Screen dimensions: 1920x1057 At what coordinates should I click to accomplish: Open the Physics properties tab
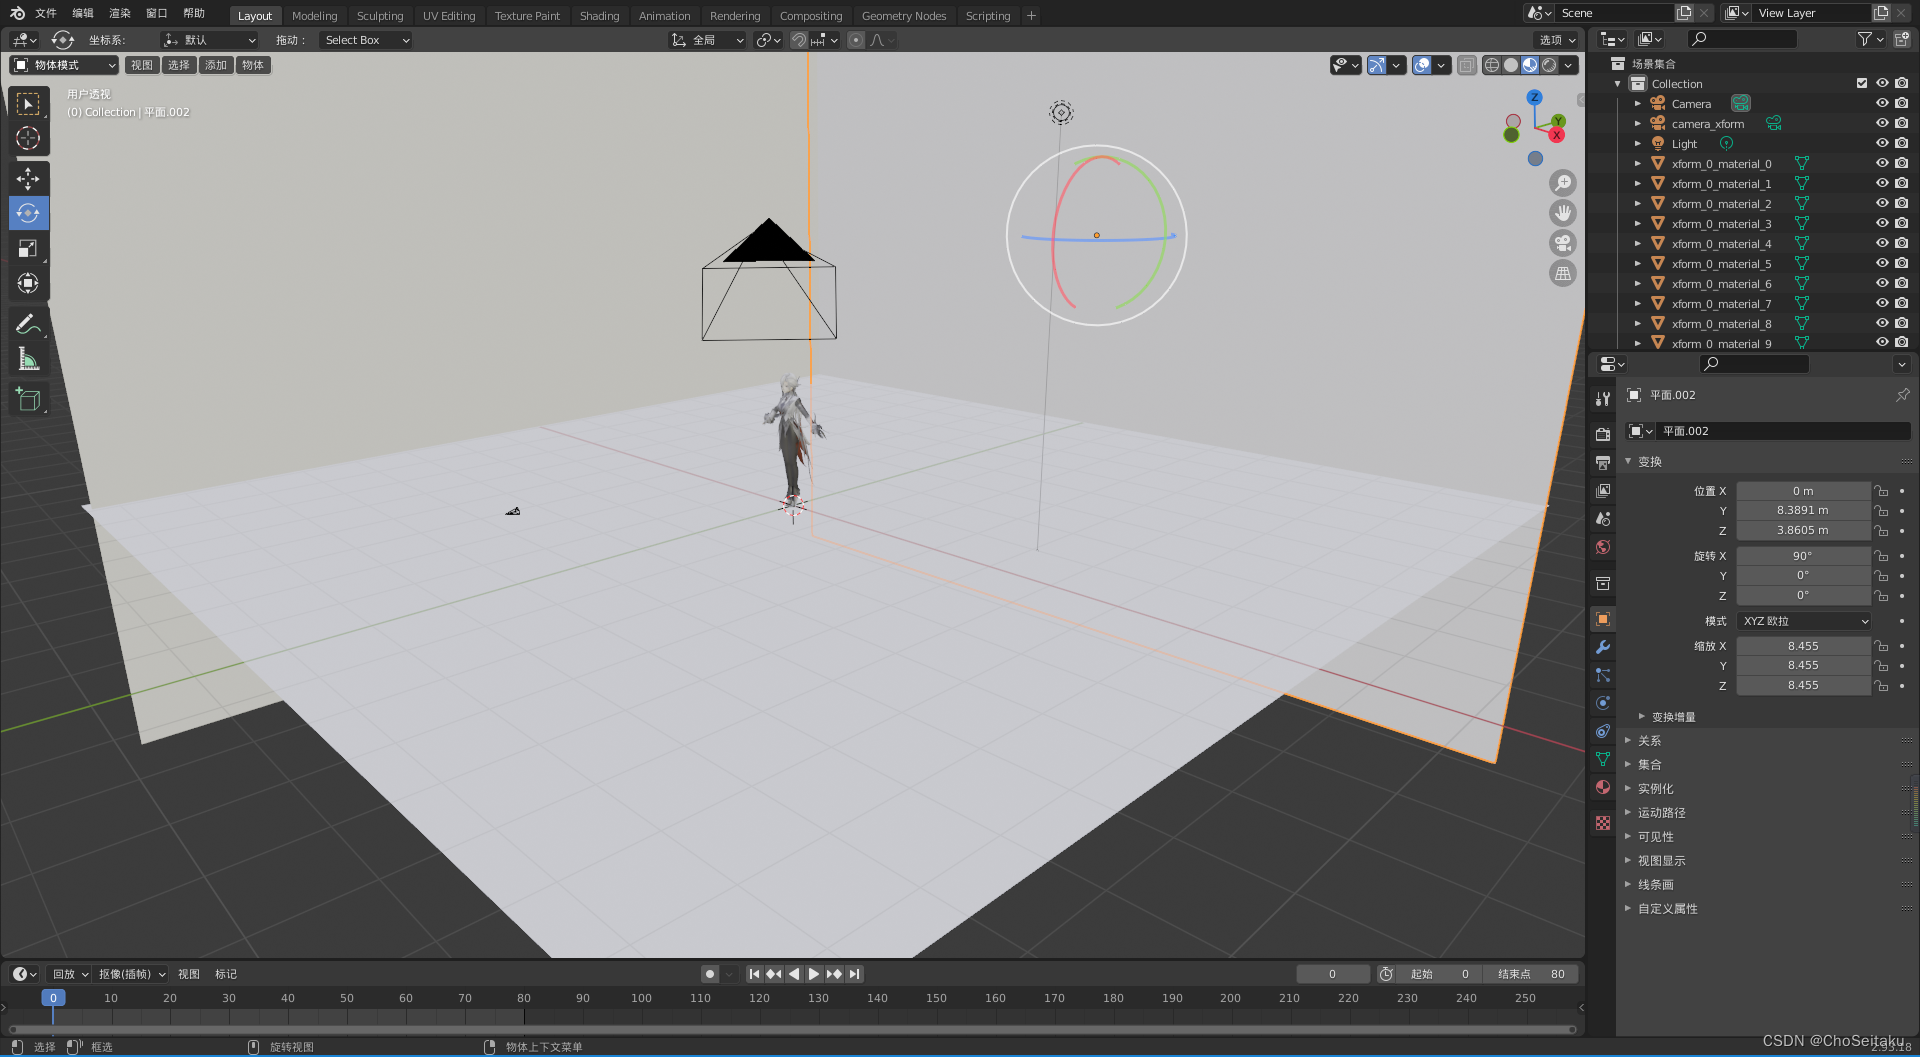[1603, 703]
